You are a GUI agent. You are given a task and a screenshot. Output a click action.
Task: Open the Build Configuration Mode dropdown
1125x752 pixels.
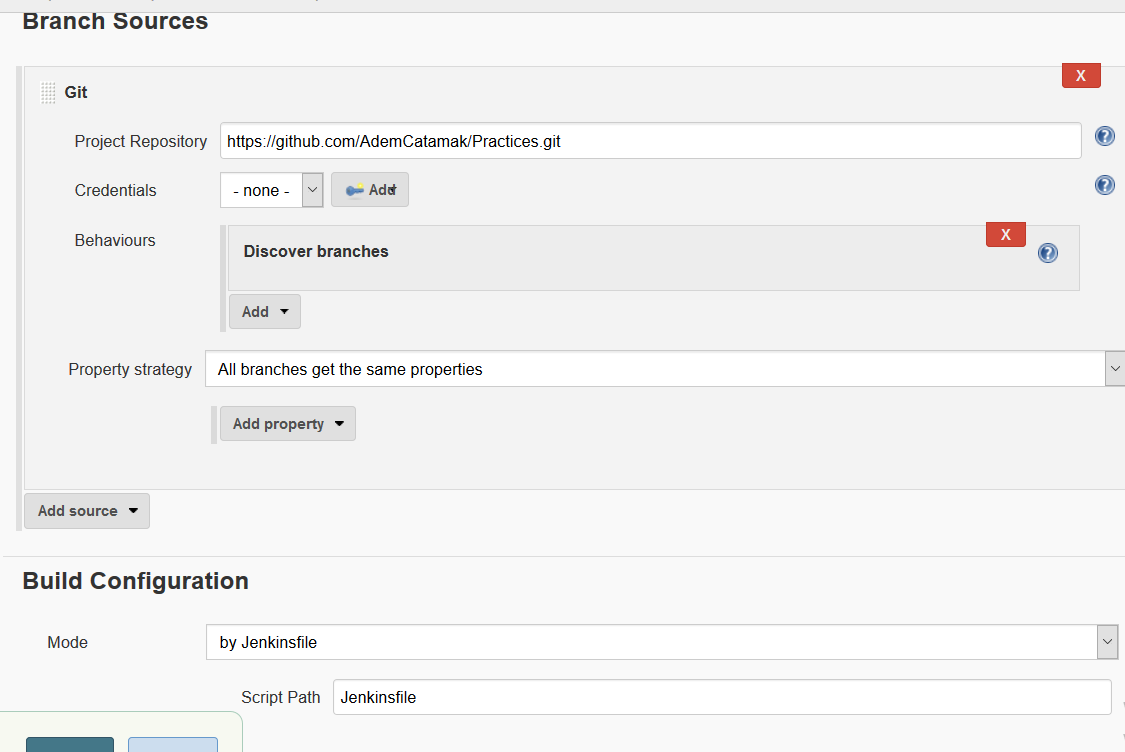point(660,642)
